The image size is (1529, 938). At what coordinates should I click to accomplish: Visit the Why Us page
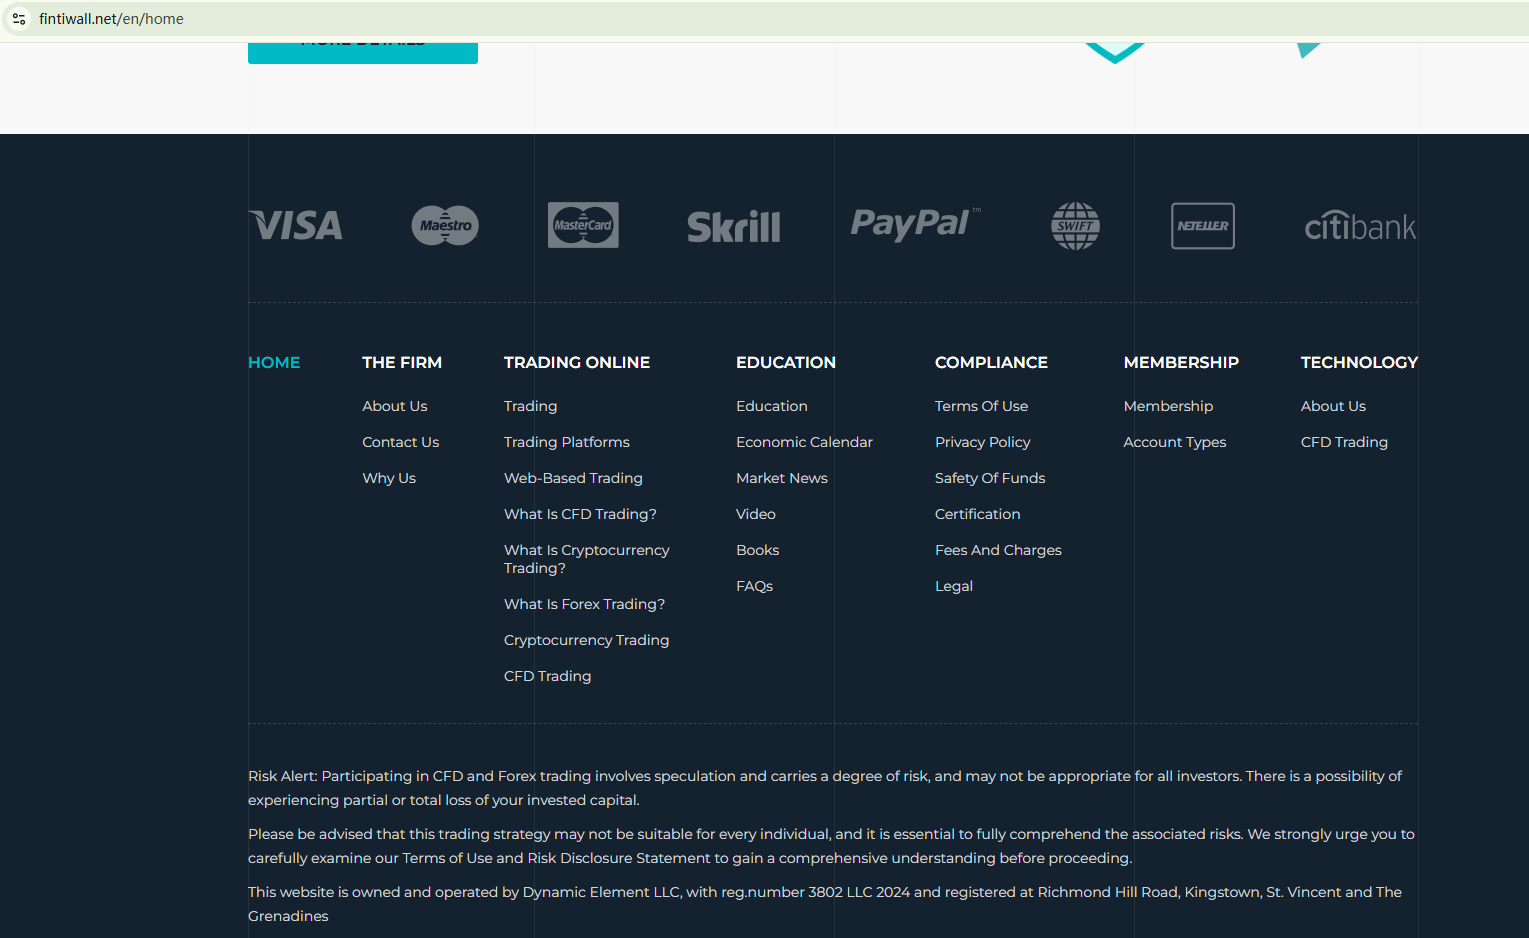pyautogui.click(x=389, y=478)
